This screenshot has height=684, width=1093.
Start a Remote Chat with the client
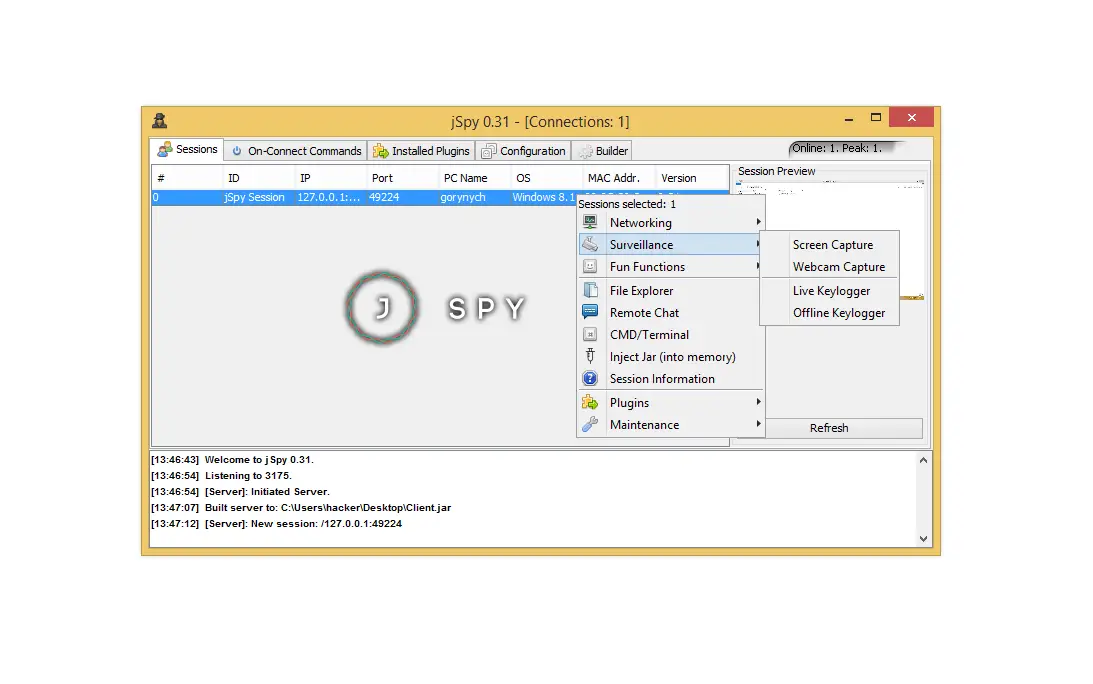[644, 312]
